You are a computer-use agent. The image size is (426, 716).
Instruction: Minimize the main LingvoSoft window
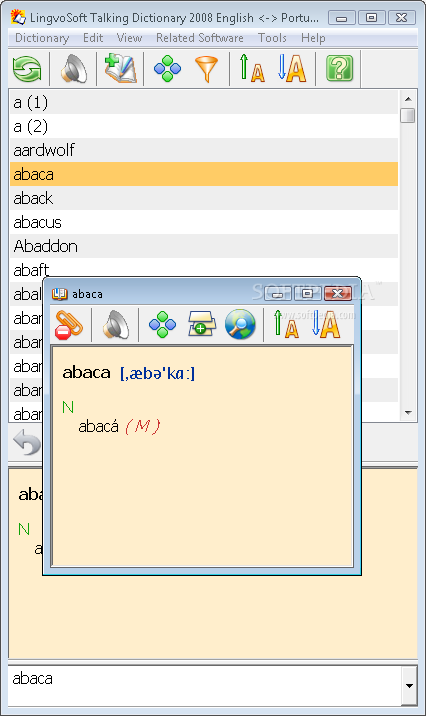pyautogui.click(x=342, y=18)
